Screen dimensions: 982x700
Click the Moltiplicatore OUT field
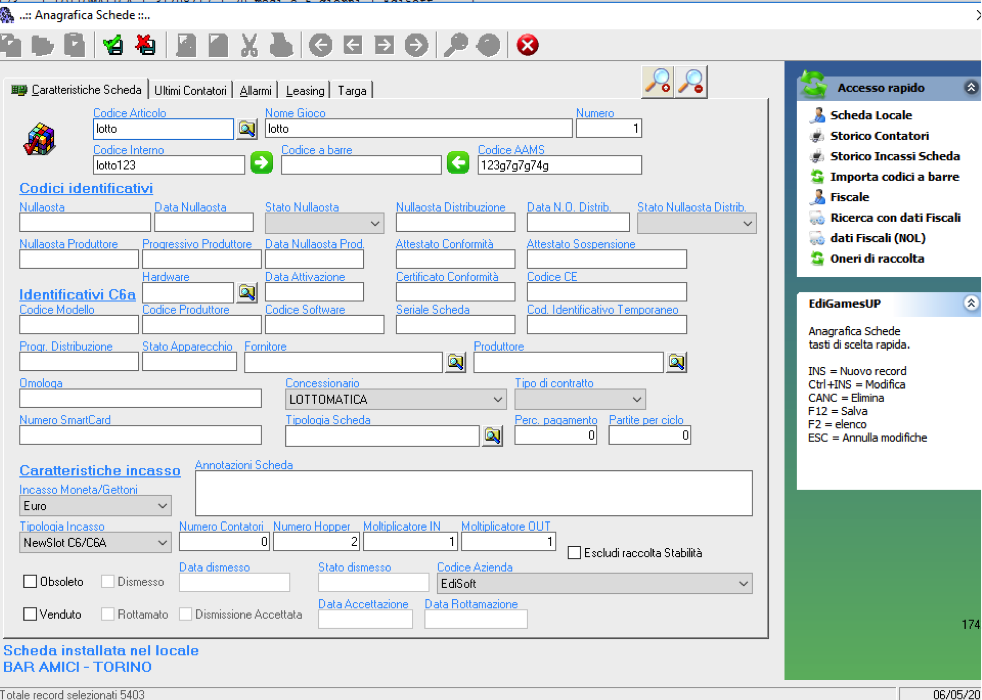[509, 542]
